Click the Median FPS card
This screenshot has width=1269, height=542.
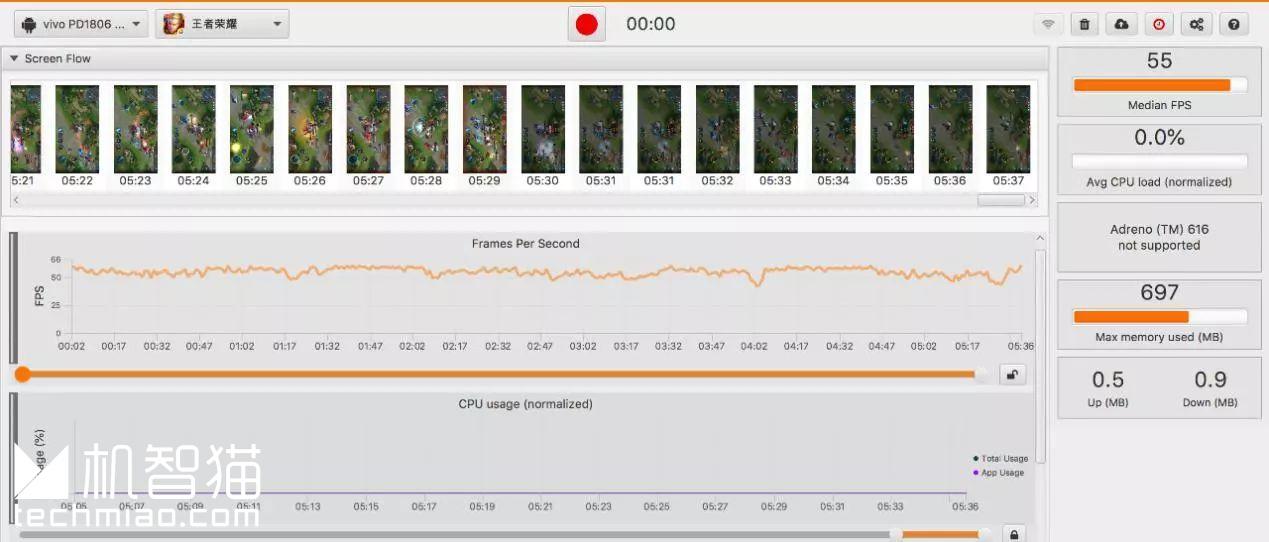1159,82
